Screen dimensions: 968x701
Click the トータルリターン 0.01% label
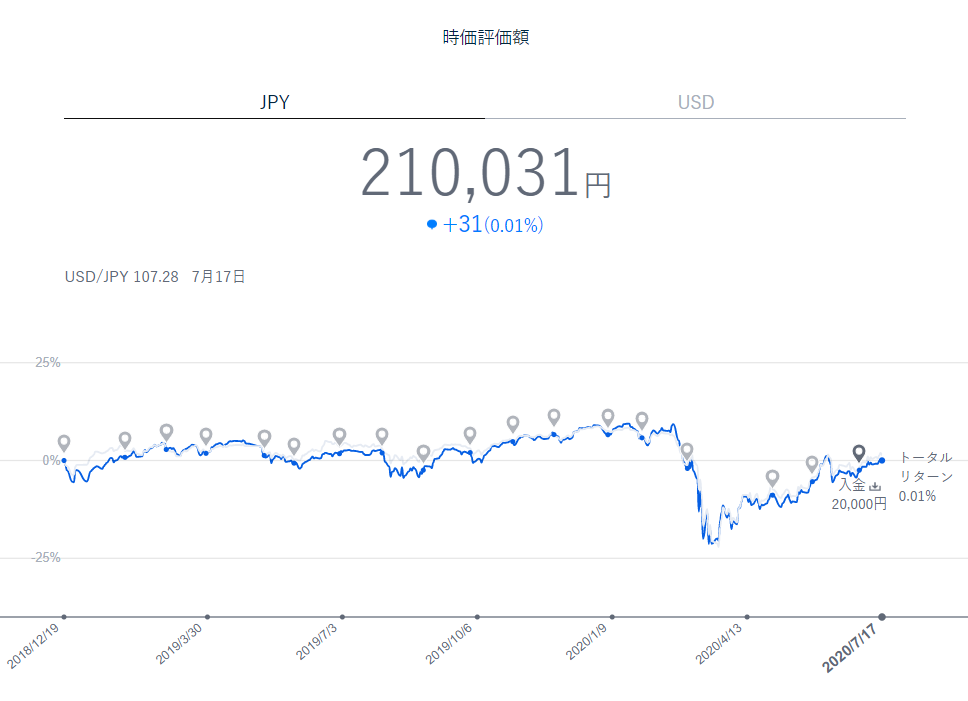pyautogui.click(x=924, y=476)
